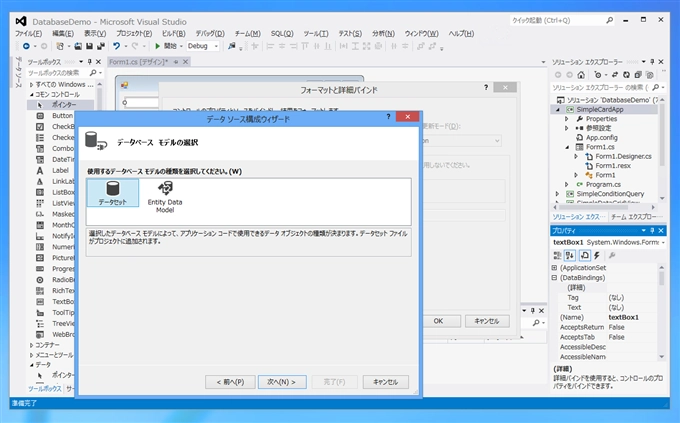680x423 pixels.
Task: Click the Home icon in Solution Explorer
Action: coord(581,75)
